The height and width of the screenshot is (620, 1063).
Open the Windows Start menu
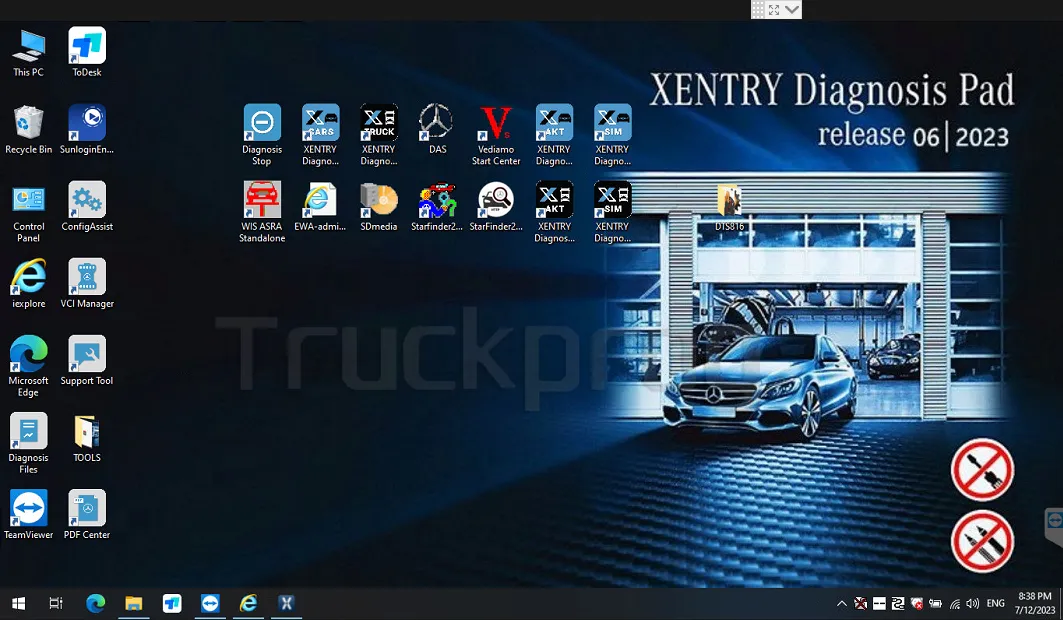click(18, 604)
